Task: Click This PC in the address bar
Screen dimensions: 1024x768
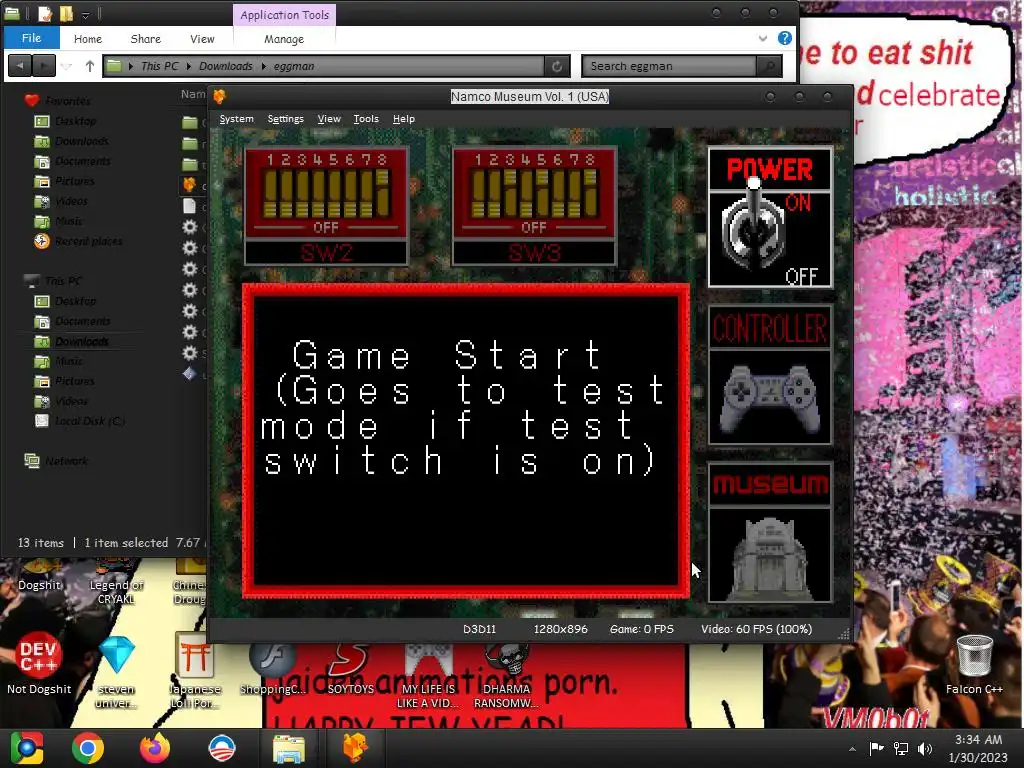Action: (159, 66)
